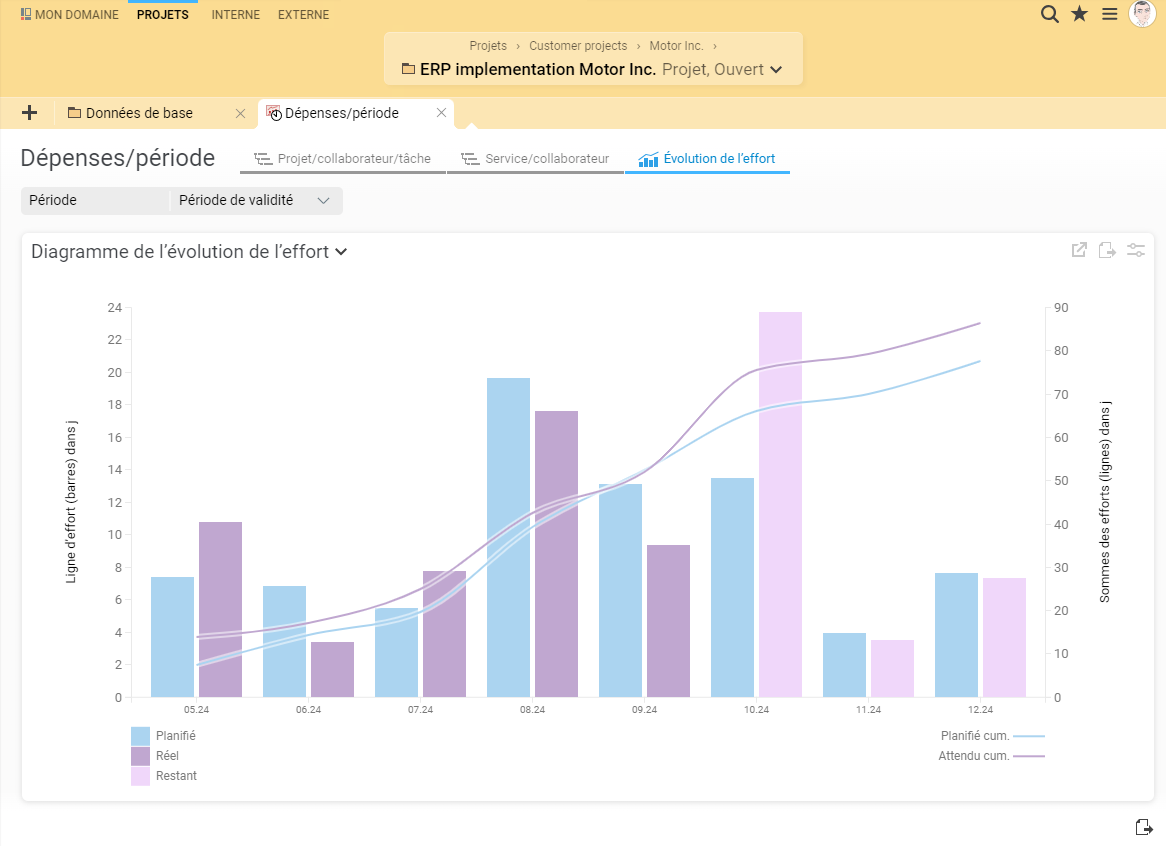Toggle the Restant legend color swatch
Image resolution: width=1166 pixels, height=846 pixels.
coord(141,776)
